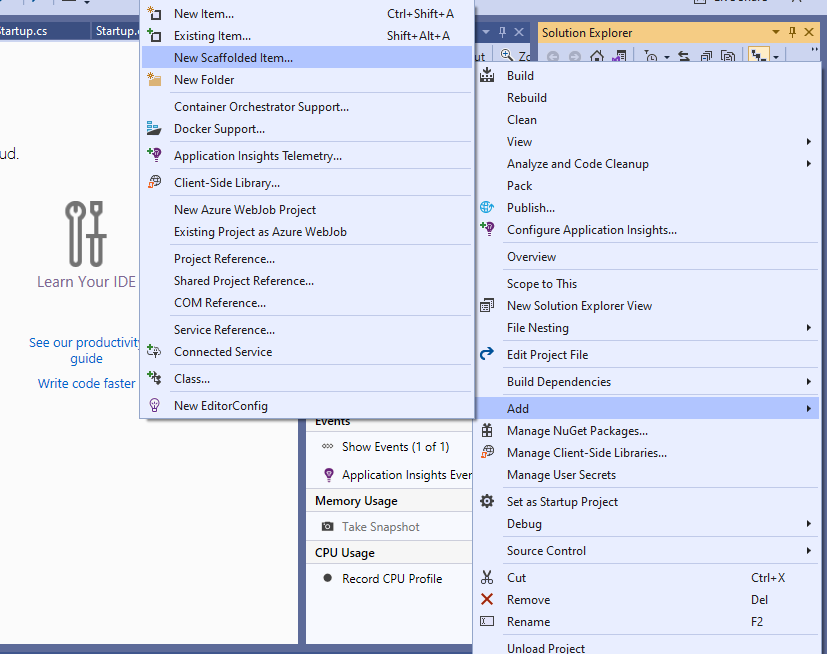
Task: Click the Zoom In magnifier icon
Action: click(x=506, y=55)
